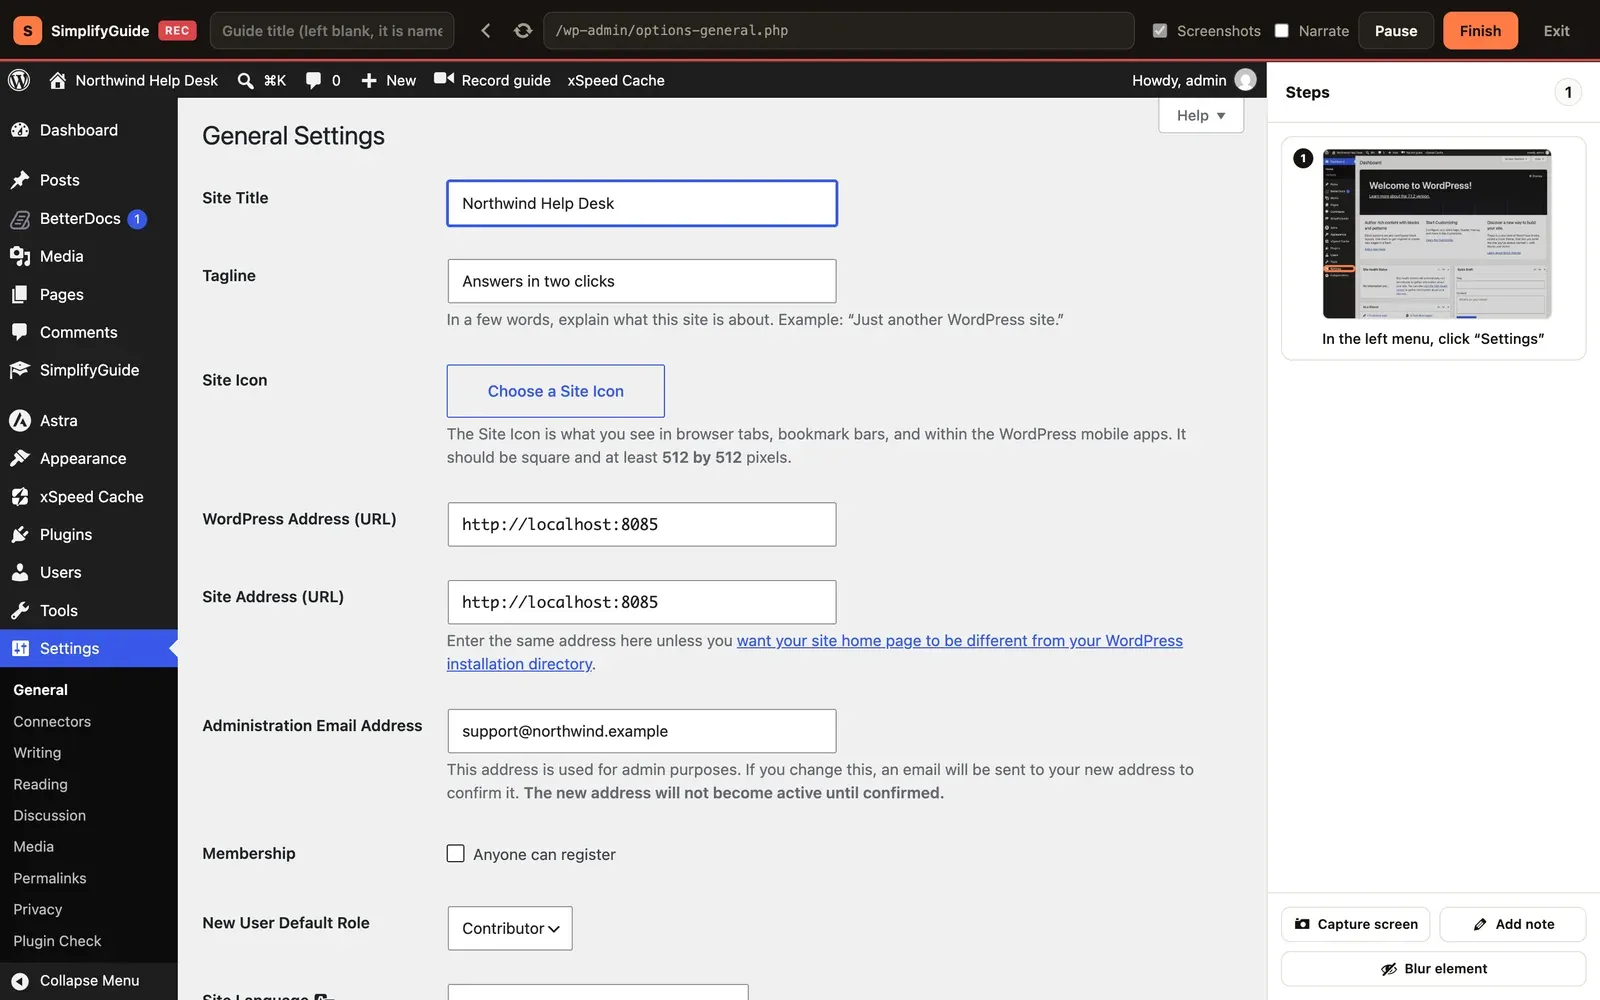Toggle the Screenshots checkbox
This screenshot has width=1600, height=1000.
pos(1160,31)
